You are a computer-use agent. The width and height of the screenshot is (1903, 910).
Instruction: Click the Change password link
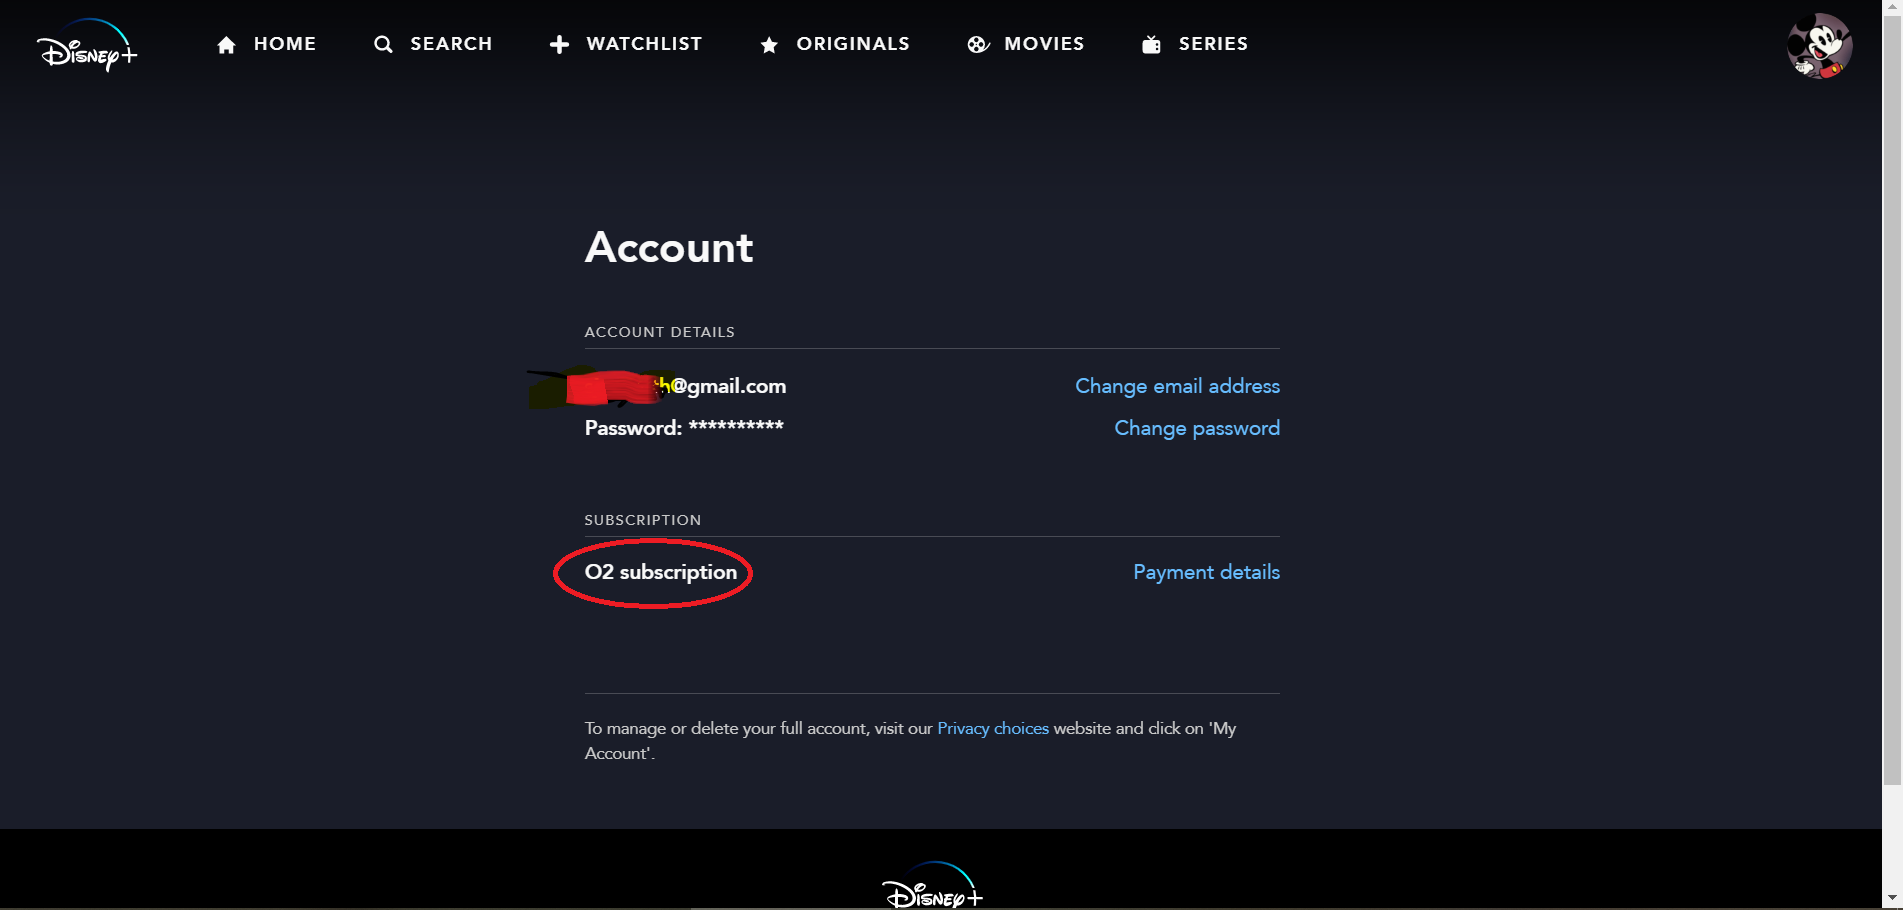[1197, 428]
